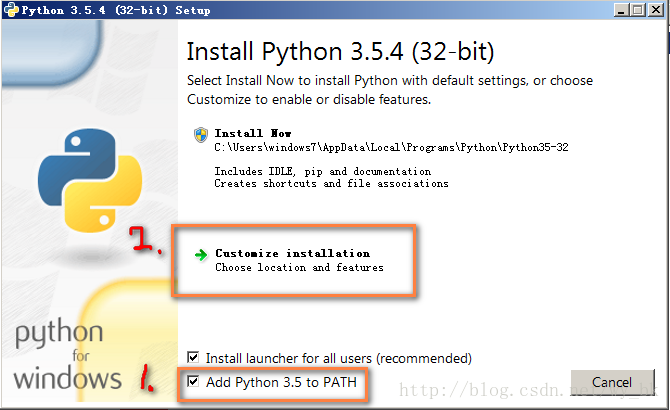Image resolution: width=670 pixels, height=410 pixels.
Task: Maximize the Python Setup window
Action: [638, 10]
